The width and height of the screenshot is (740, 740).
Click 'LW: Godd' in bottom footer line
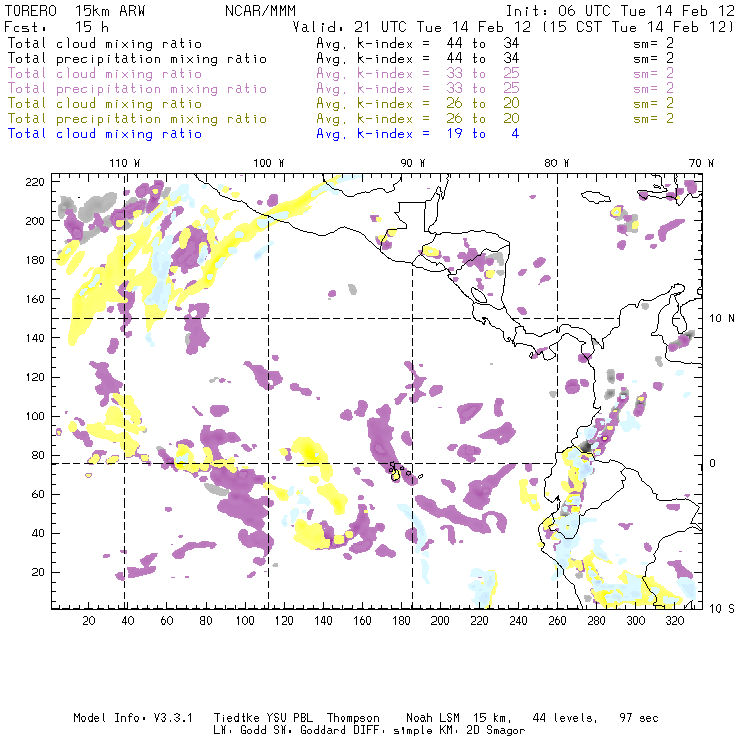[240, 731]
